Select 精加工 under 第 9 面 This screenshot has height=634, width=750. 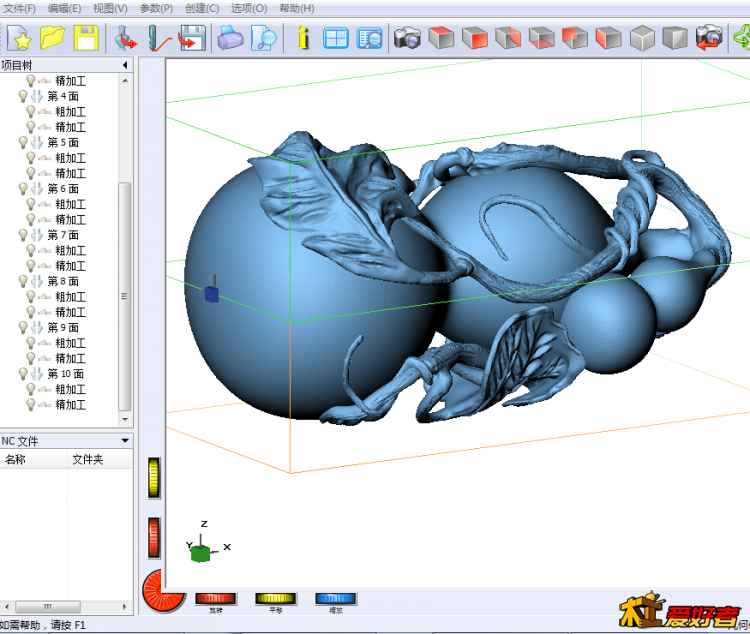70,358
